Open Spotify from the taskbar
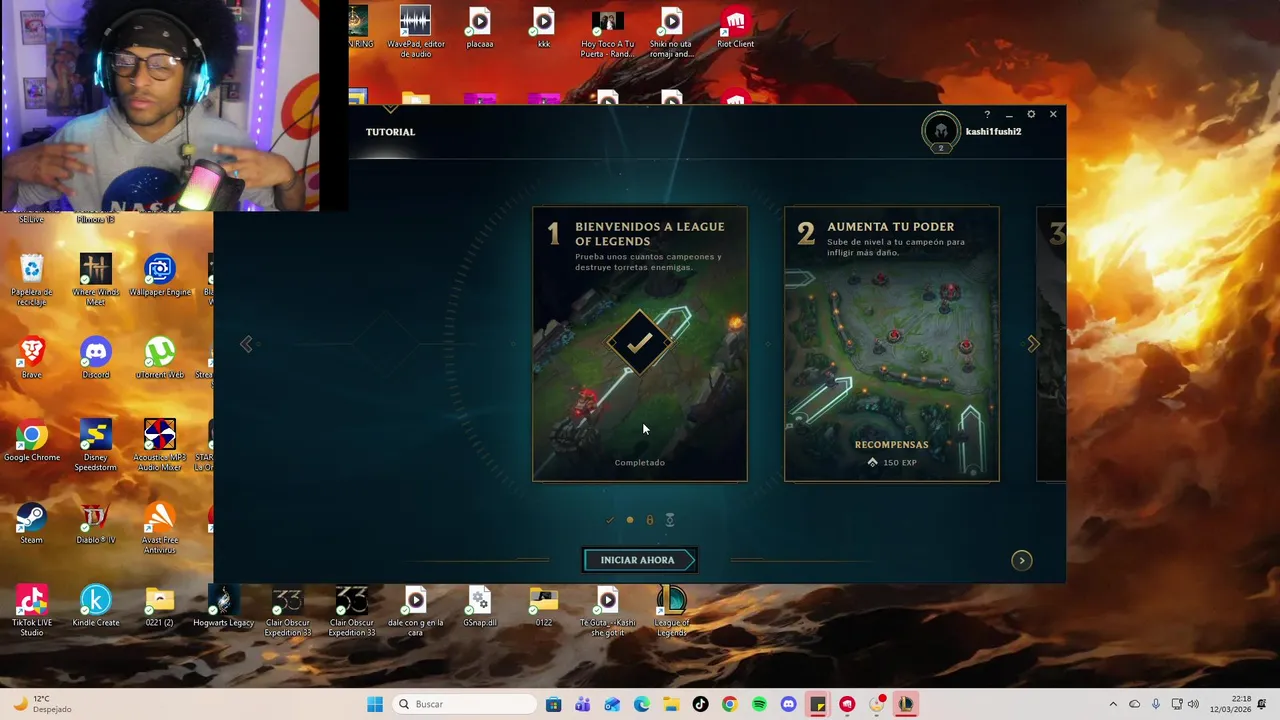 tap(759, 704)
